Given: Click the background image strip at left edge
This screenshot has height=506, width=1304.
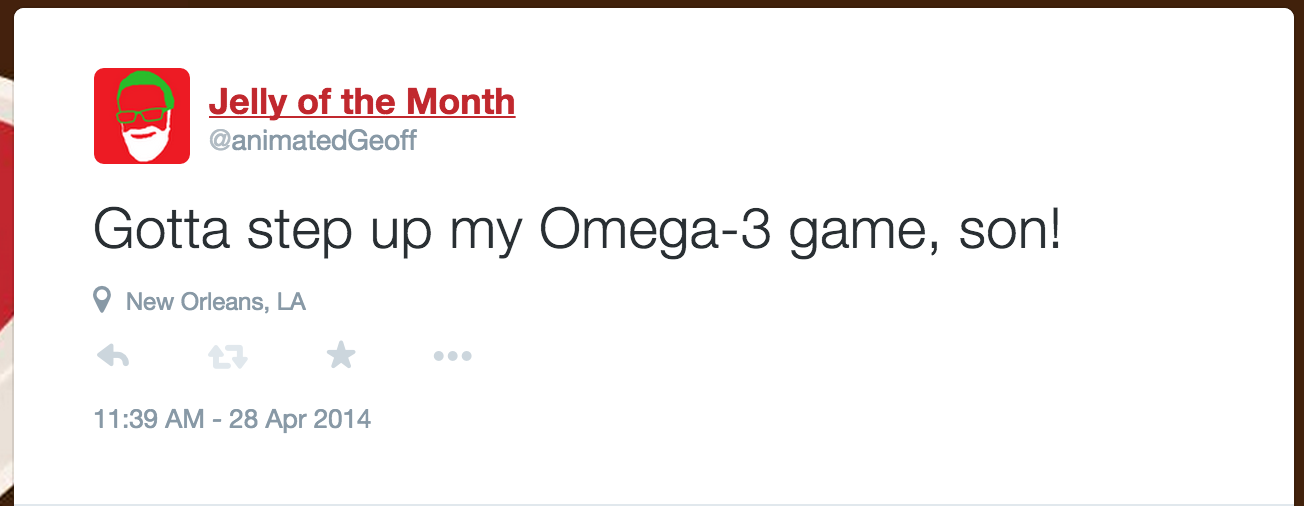Looking at the screenshot, I should [5, 250].
